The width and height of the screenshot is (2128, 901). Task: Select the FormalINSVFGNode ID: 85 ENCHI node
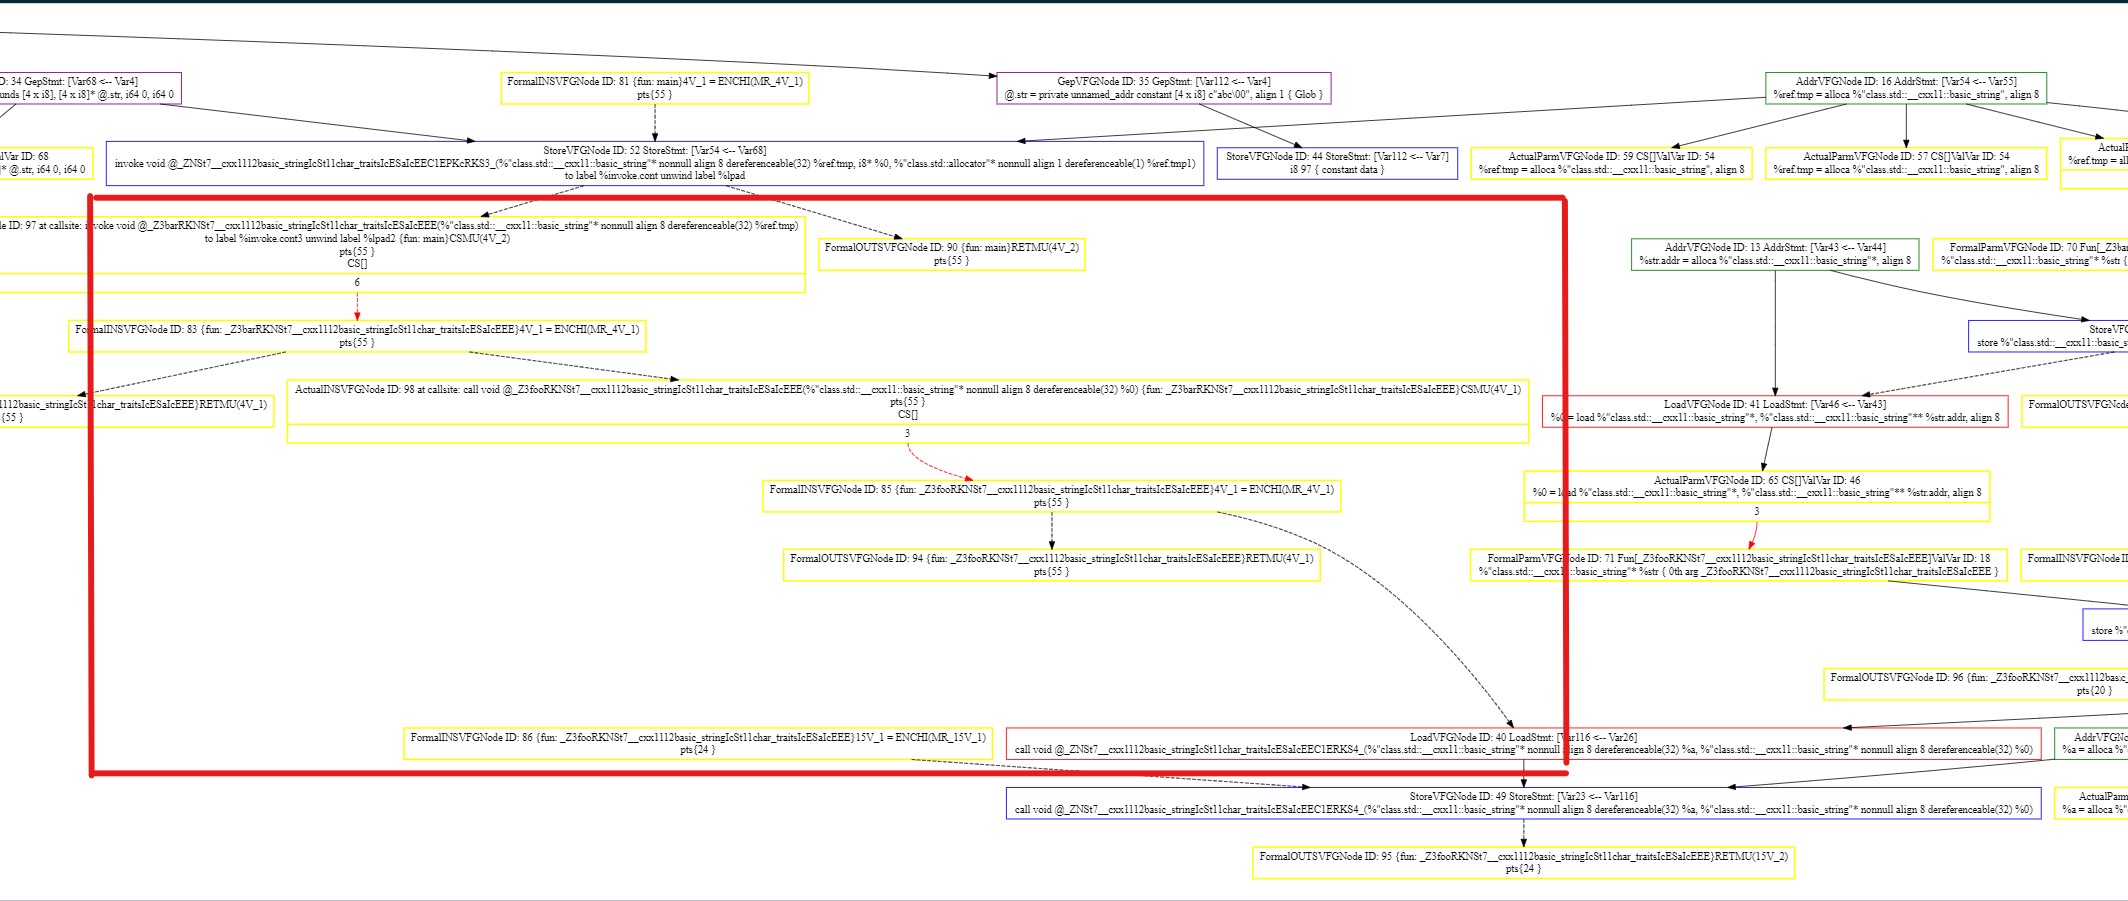click(x=1052, y=497)
